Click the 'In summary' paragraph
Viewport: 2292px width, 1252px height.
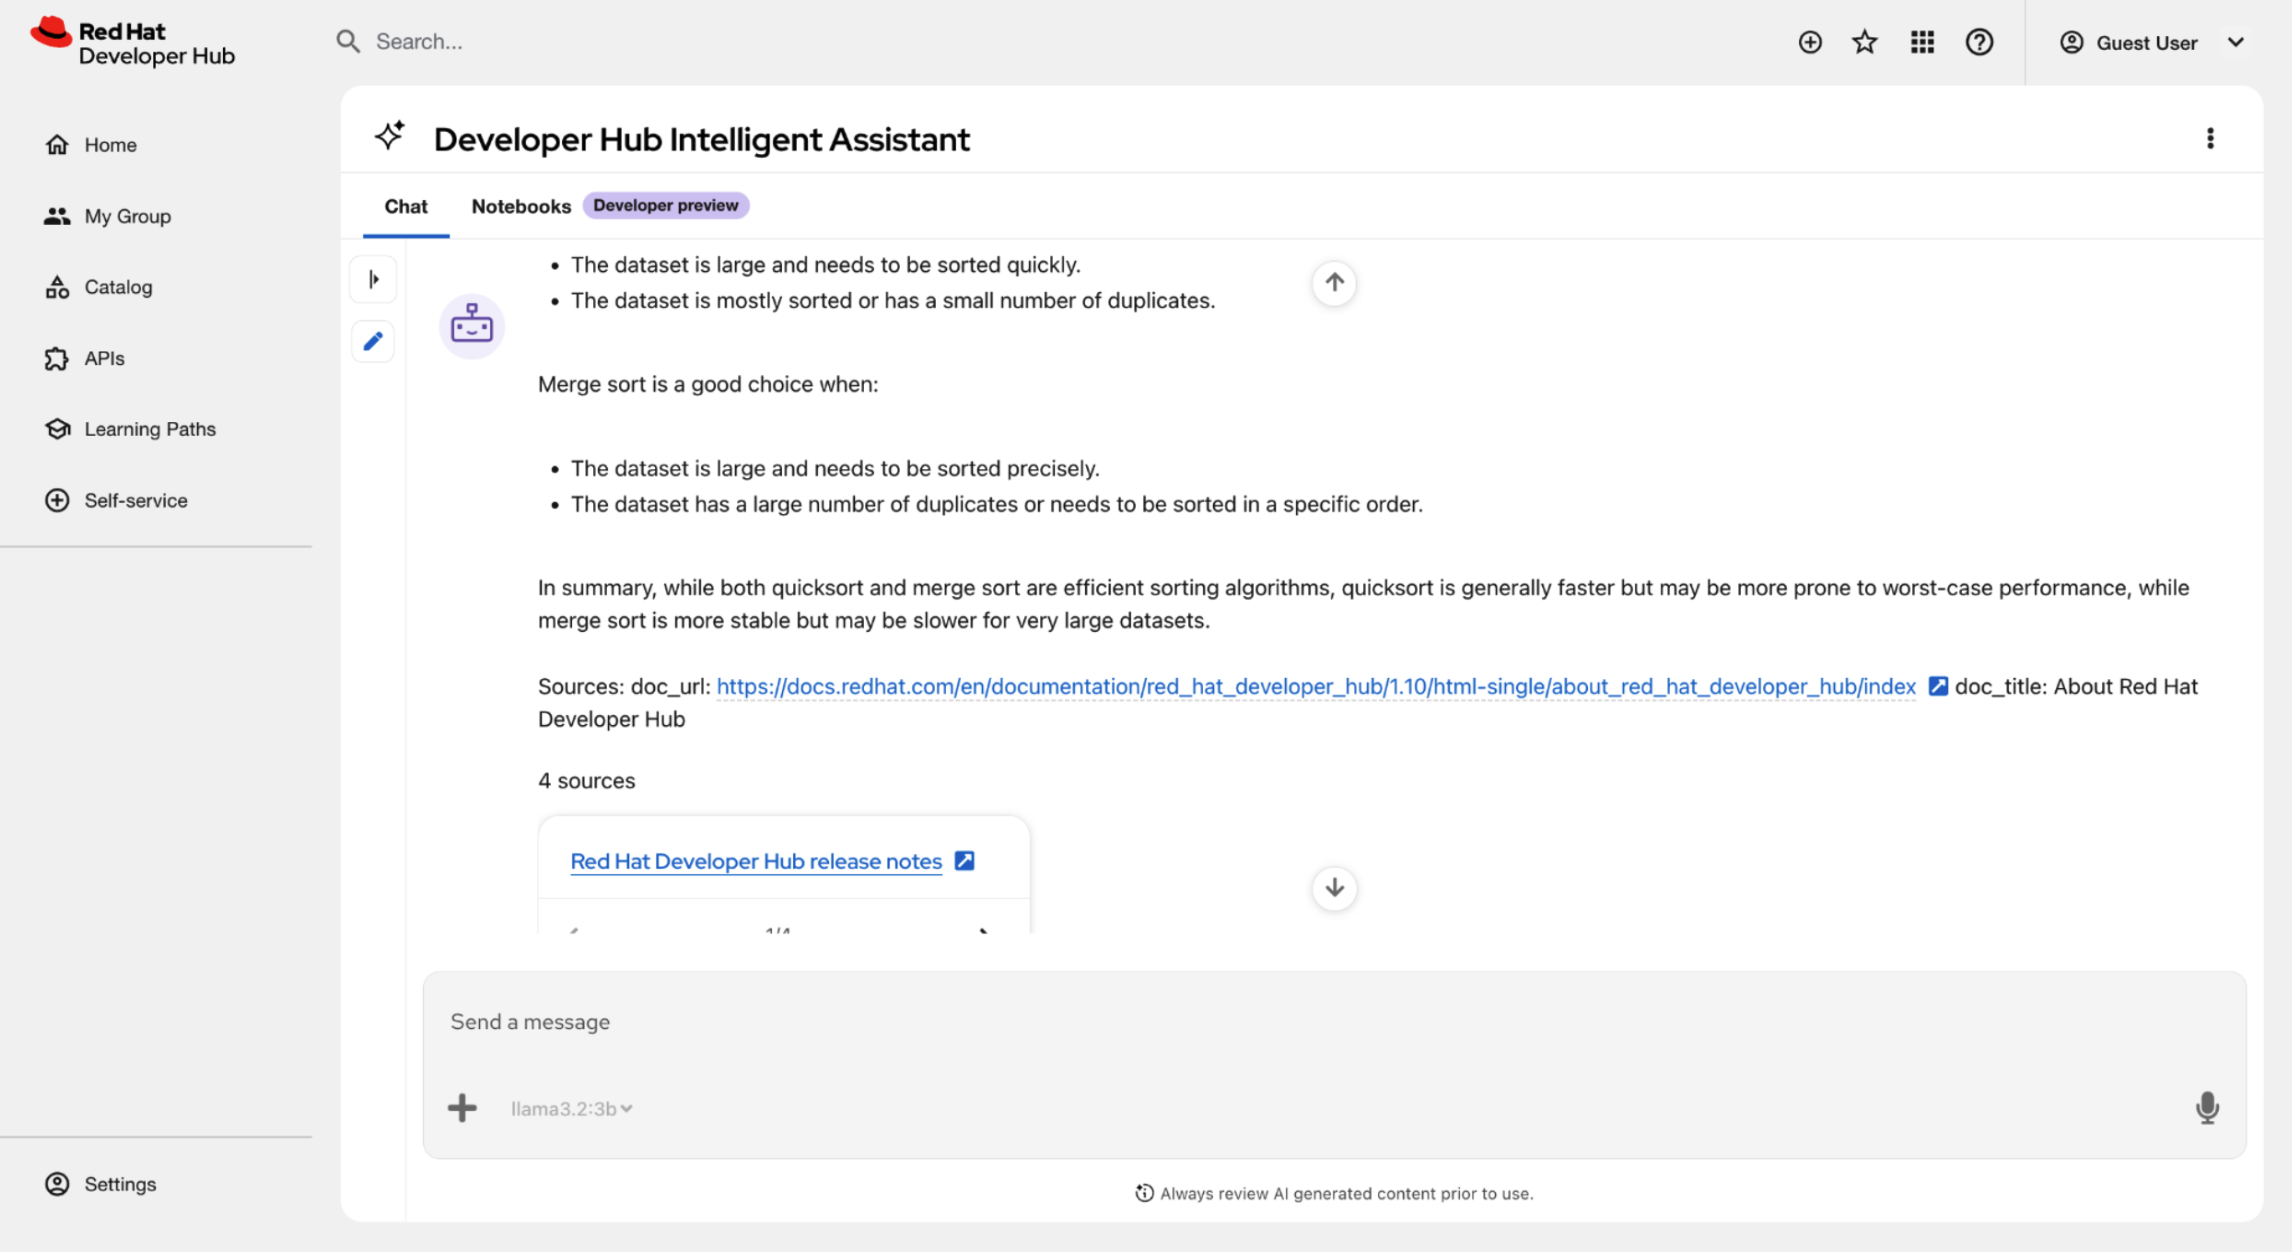(x=1363, y=604)
